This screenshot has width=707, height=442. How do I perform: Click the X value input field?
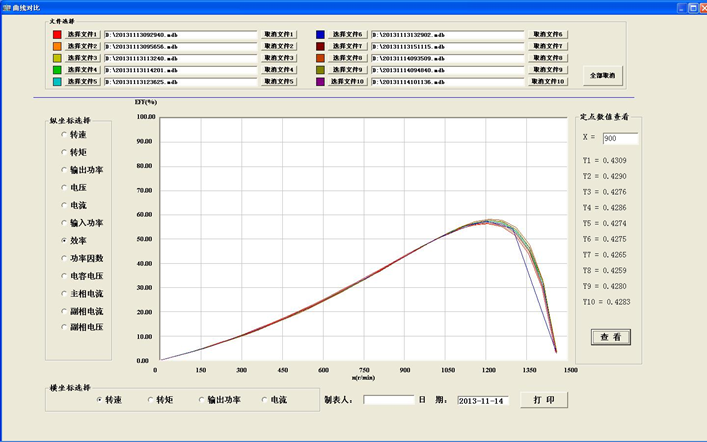pyautogui.click(x=619, y=139)
